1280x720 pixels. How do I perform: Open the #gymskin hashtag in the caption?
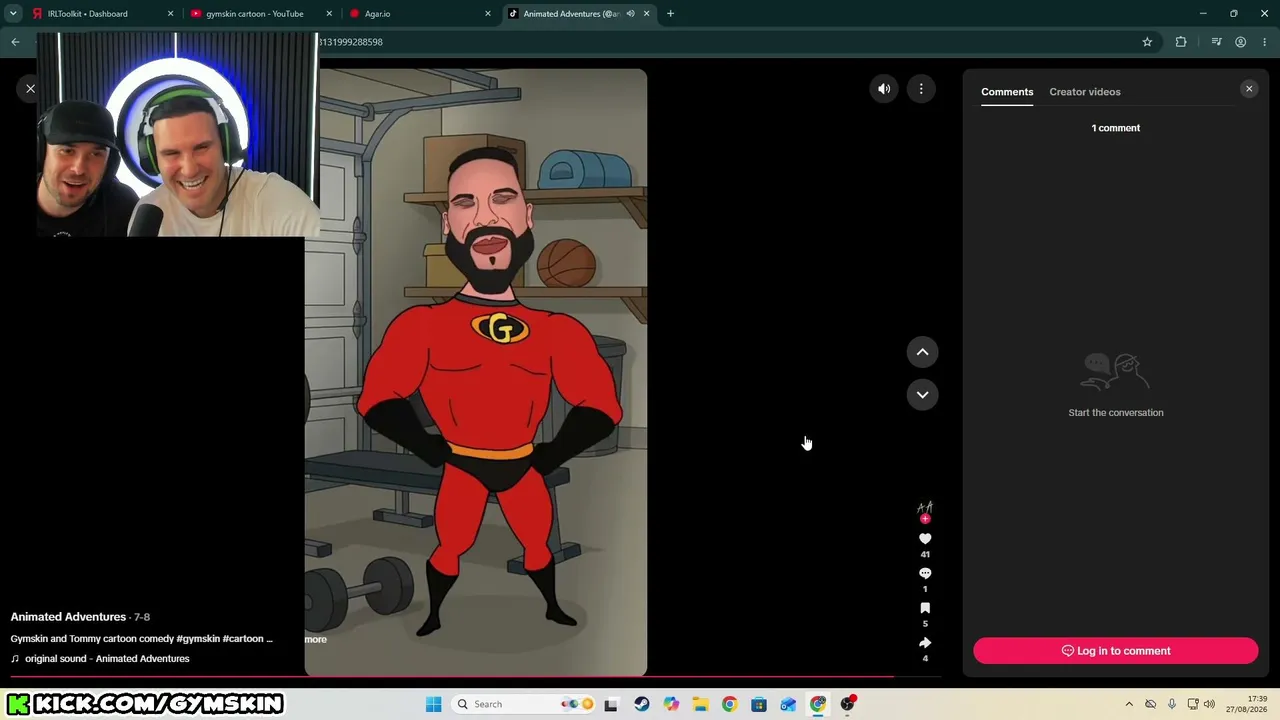199,639
